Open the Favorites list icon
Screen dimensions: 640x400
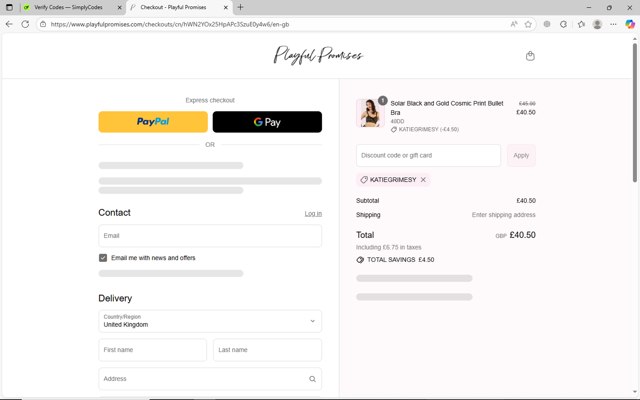point(581,24)
